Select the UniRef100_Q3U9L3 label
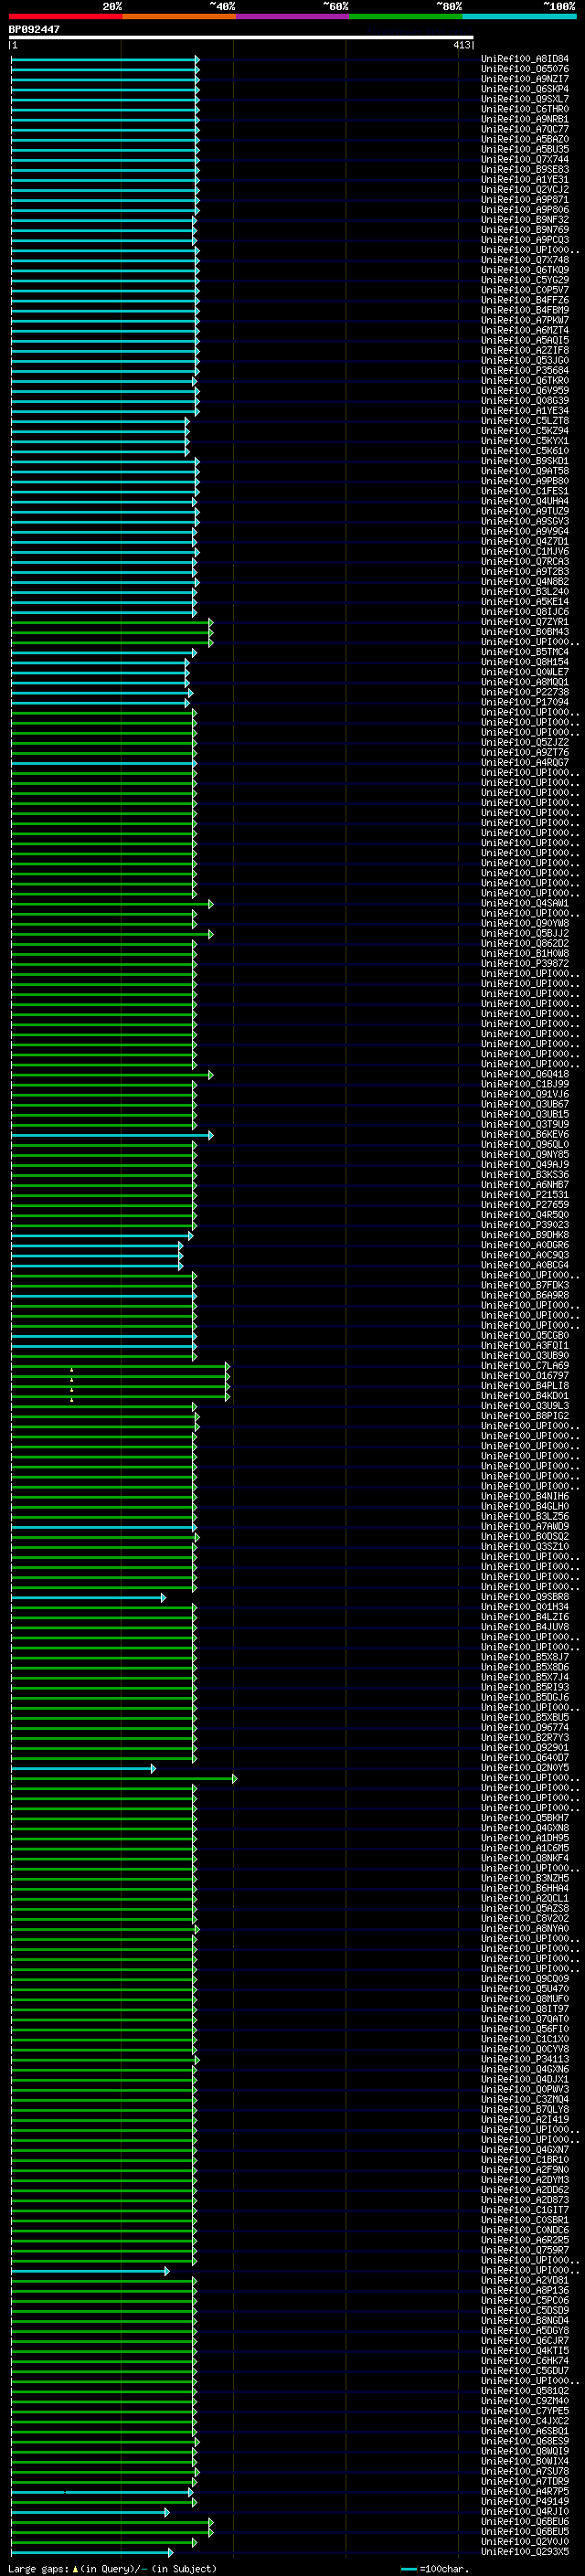 coord(525,1406)
